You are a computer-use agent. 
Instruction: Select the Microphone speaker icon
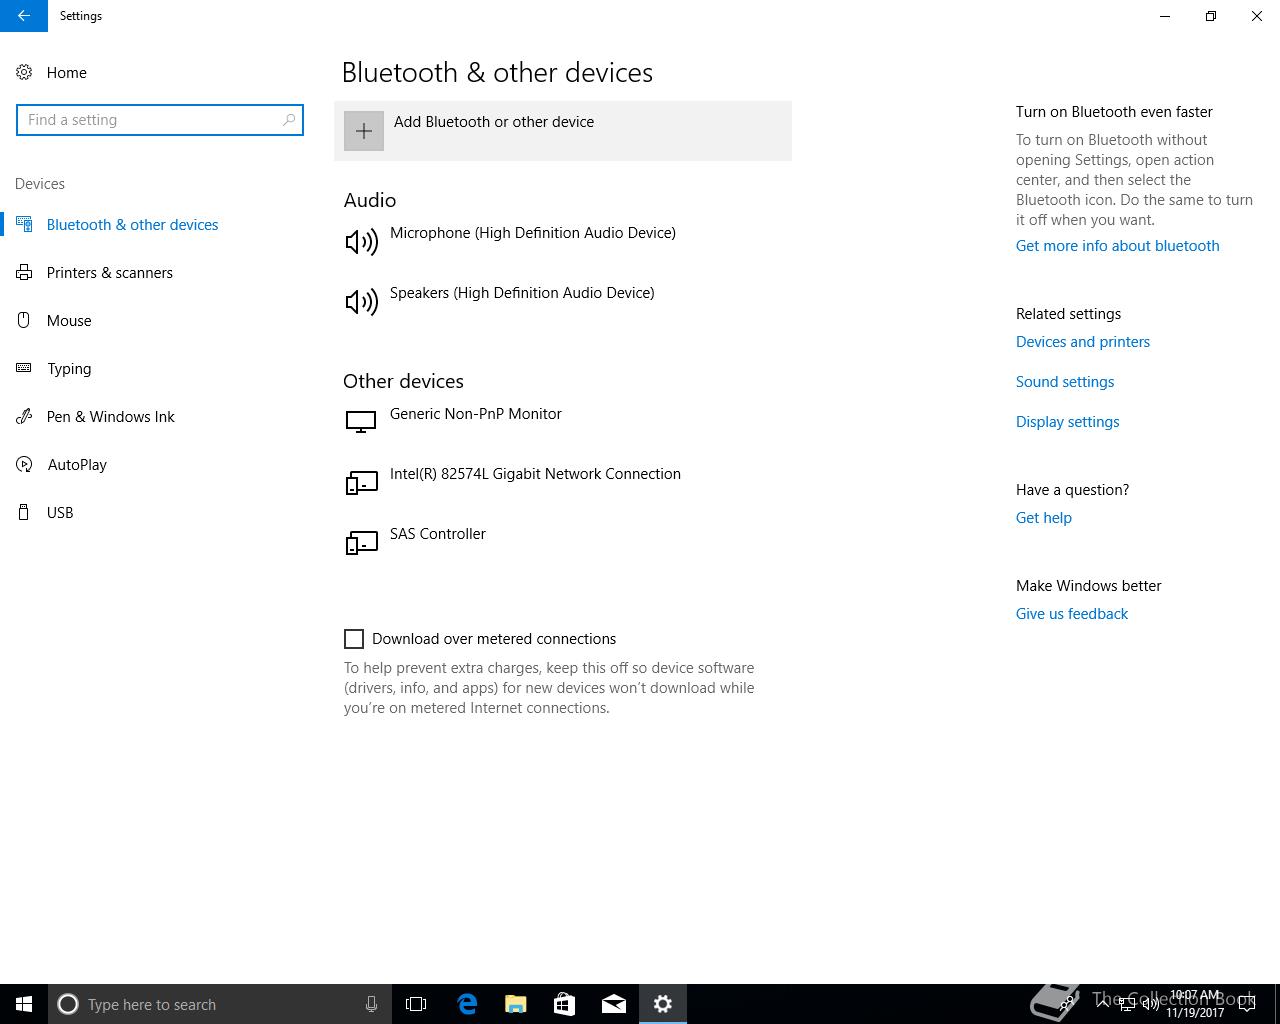(361, 242)
